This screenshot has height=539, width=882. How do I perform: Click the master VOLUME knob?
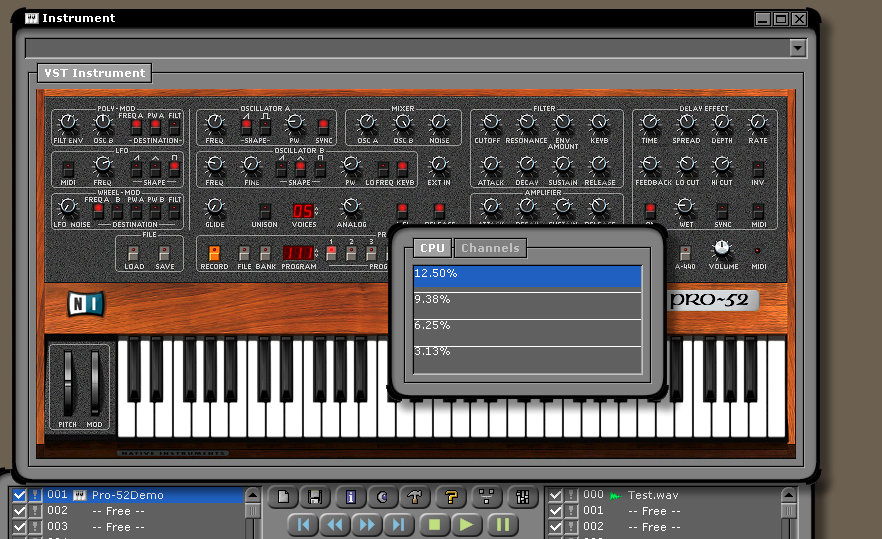(x=722, y=248)
